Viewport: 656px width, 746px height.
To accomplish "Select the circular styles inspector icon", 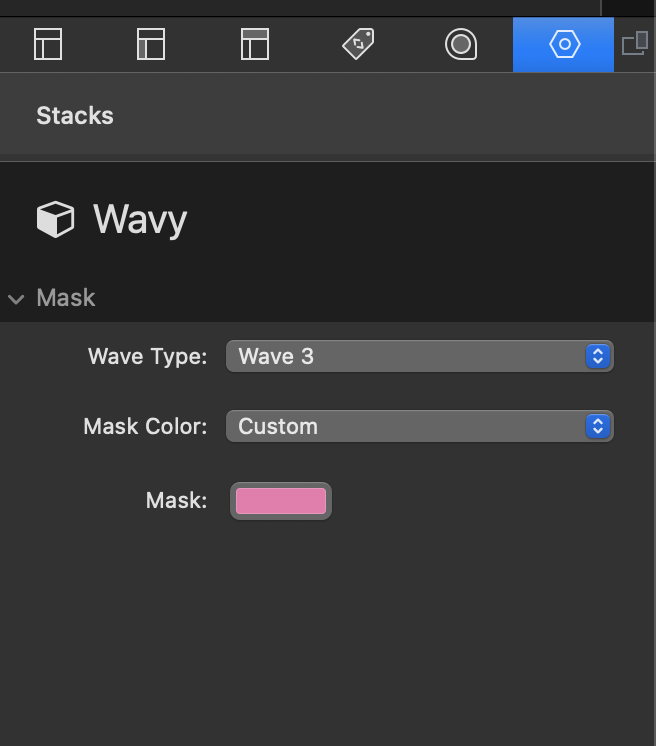I will 461,44.
